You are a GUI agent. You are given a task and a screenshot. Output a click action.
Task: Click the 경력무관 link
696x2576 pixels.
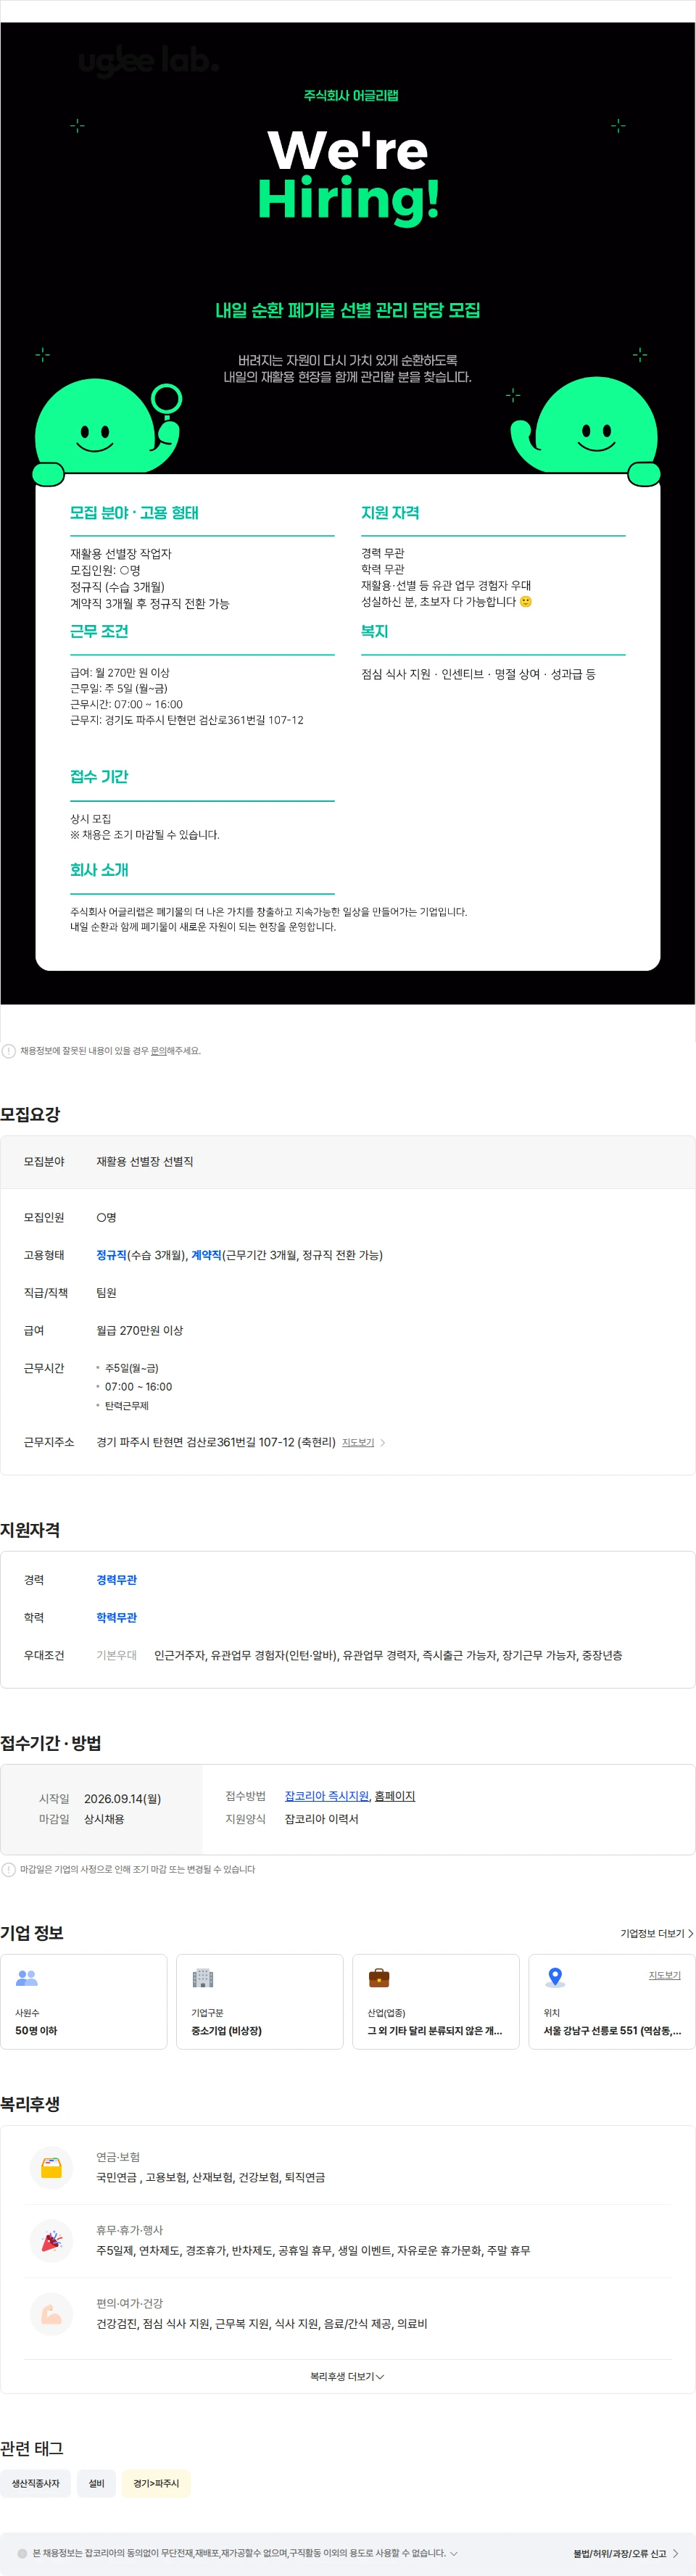(116, 1580)
